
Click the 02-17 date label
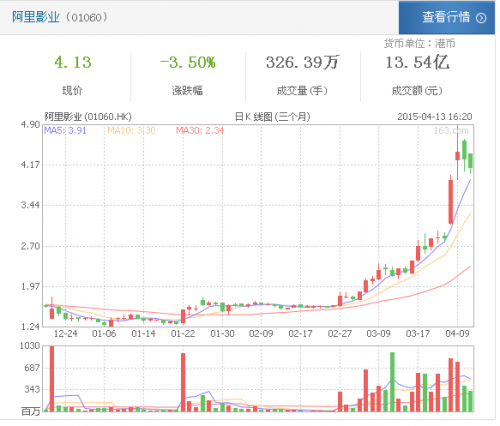(301, 334)
